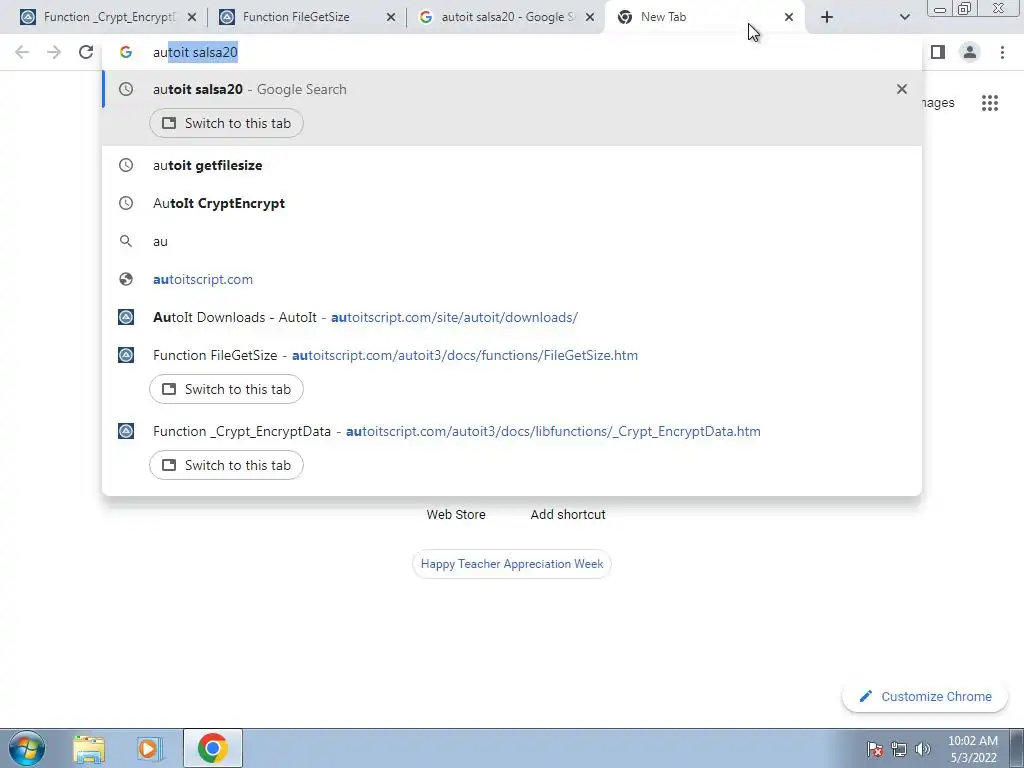The width and height of the screenshot is (1024, 768).
Task: Open the network tray icon
Action: pyautogui.click(x=899, y=749)
